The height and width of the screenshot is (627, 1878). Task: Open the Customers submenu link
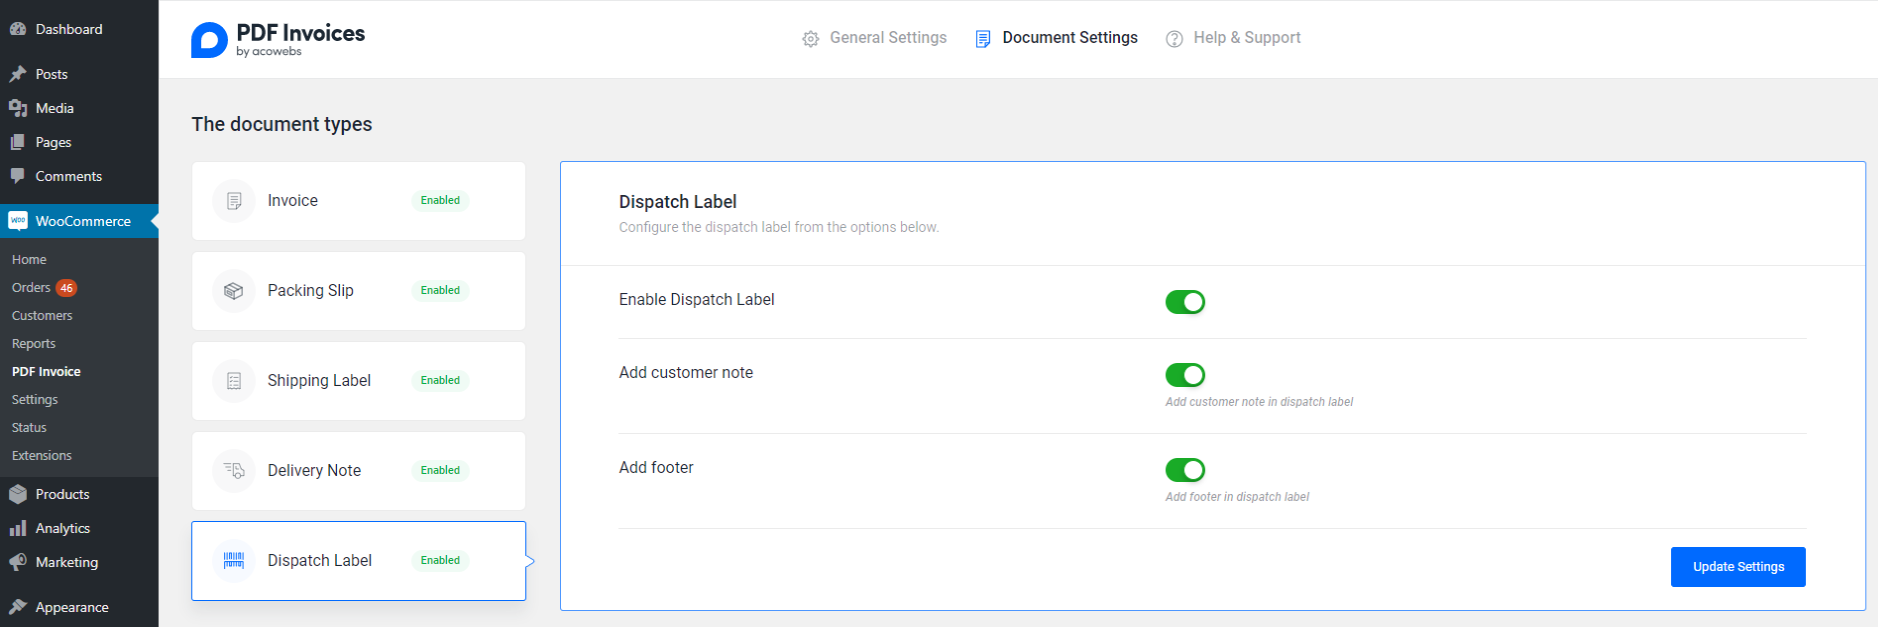42,315
